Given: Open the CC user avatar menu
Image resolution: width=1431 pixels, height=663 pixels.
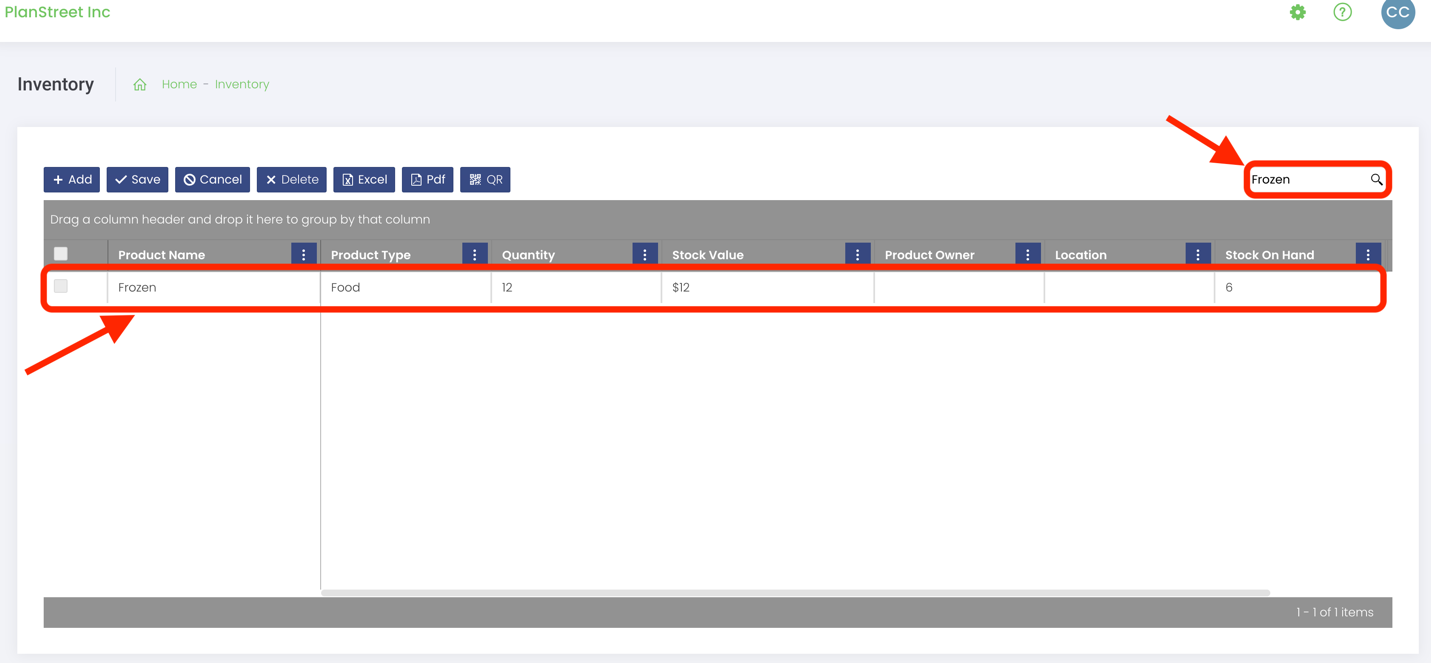Looking at the screenshot, I should (x=1397, y=13).
